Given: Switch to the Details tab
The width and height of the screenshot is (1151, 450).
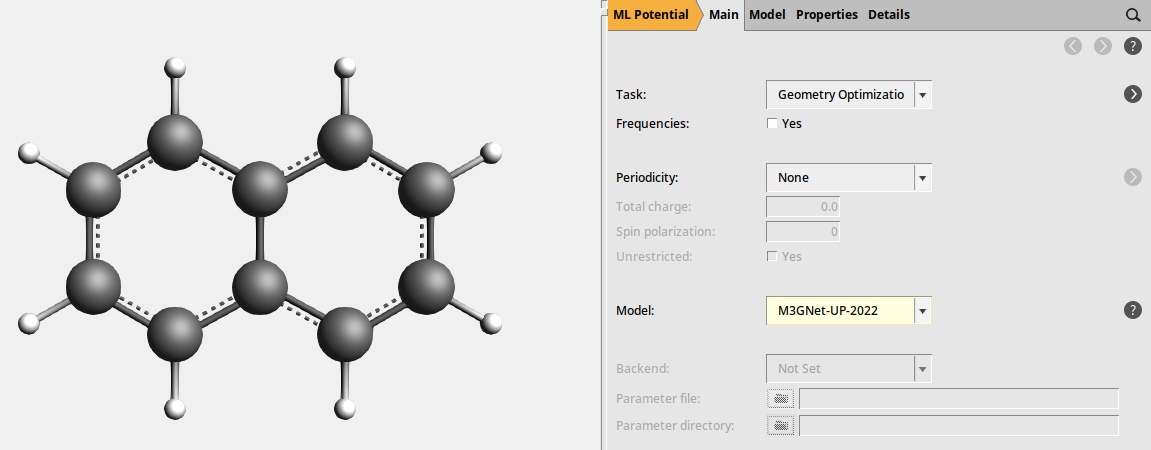Looking at the screenshot, I should pyautogui.click(x=888, y=15).
